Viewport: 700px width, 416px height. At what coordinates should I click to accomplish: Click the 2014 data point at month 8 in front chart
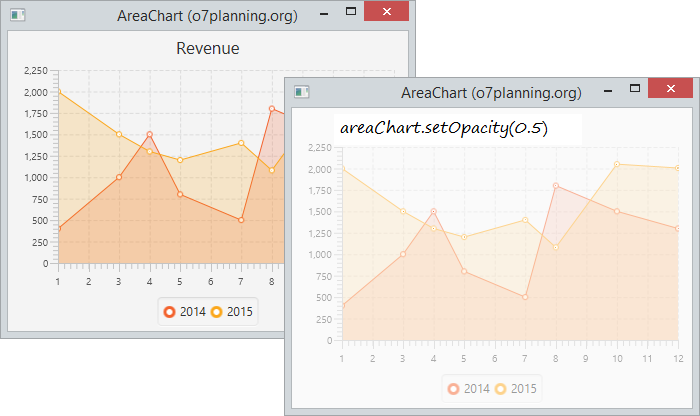point(556,186)
